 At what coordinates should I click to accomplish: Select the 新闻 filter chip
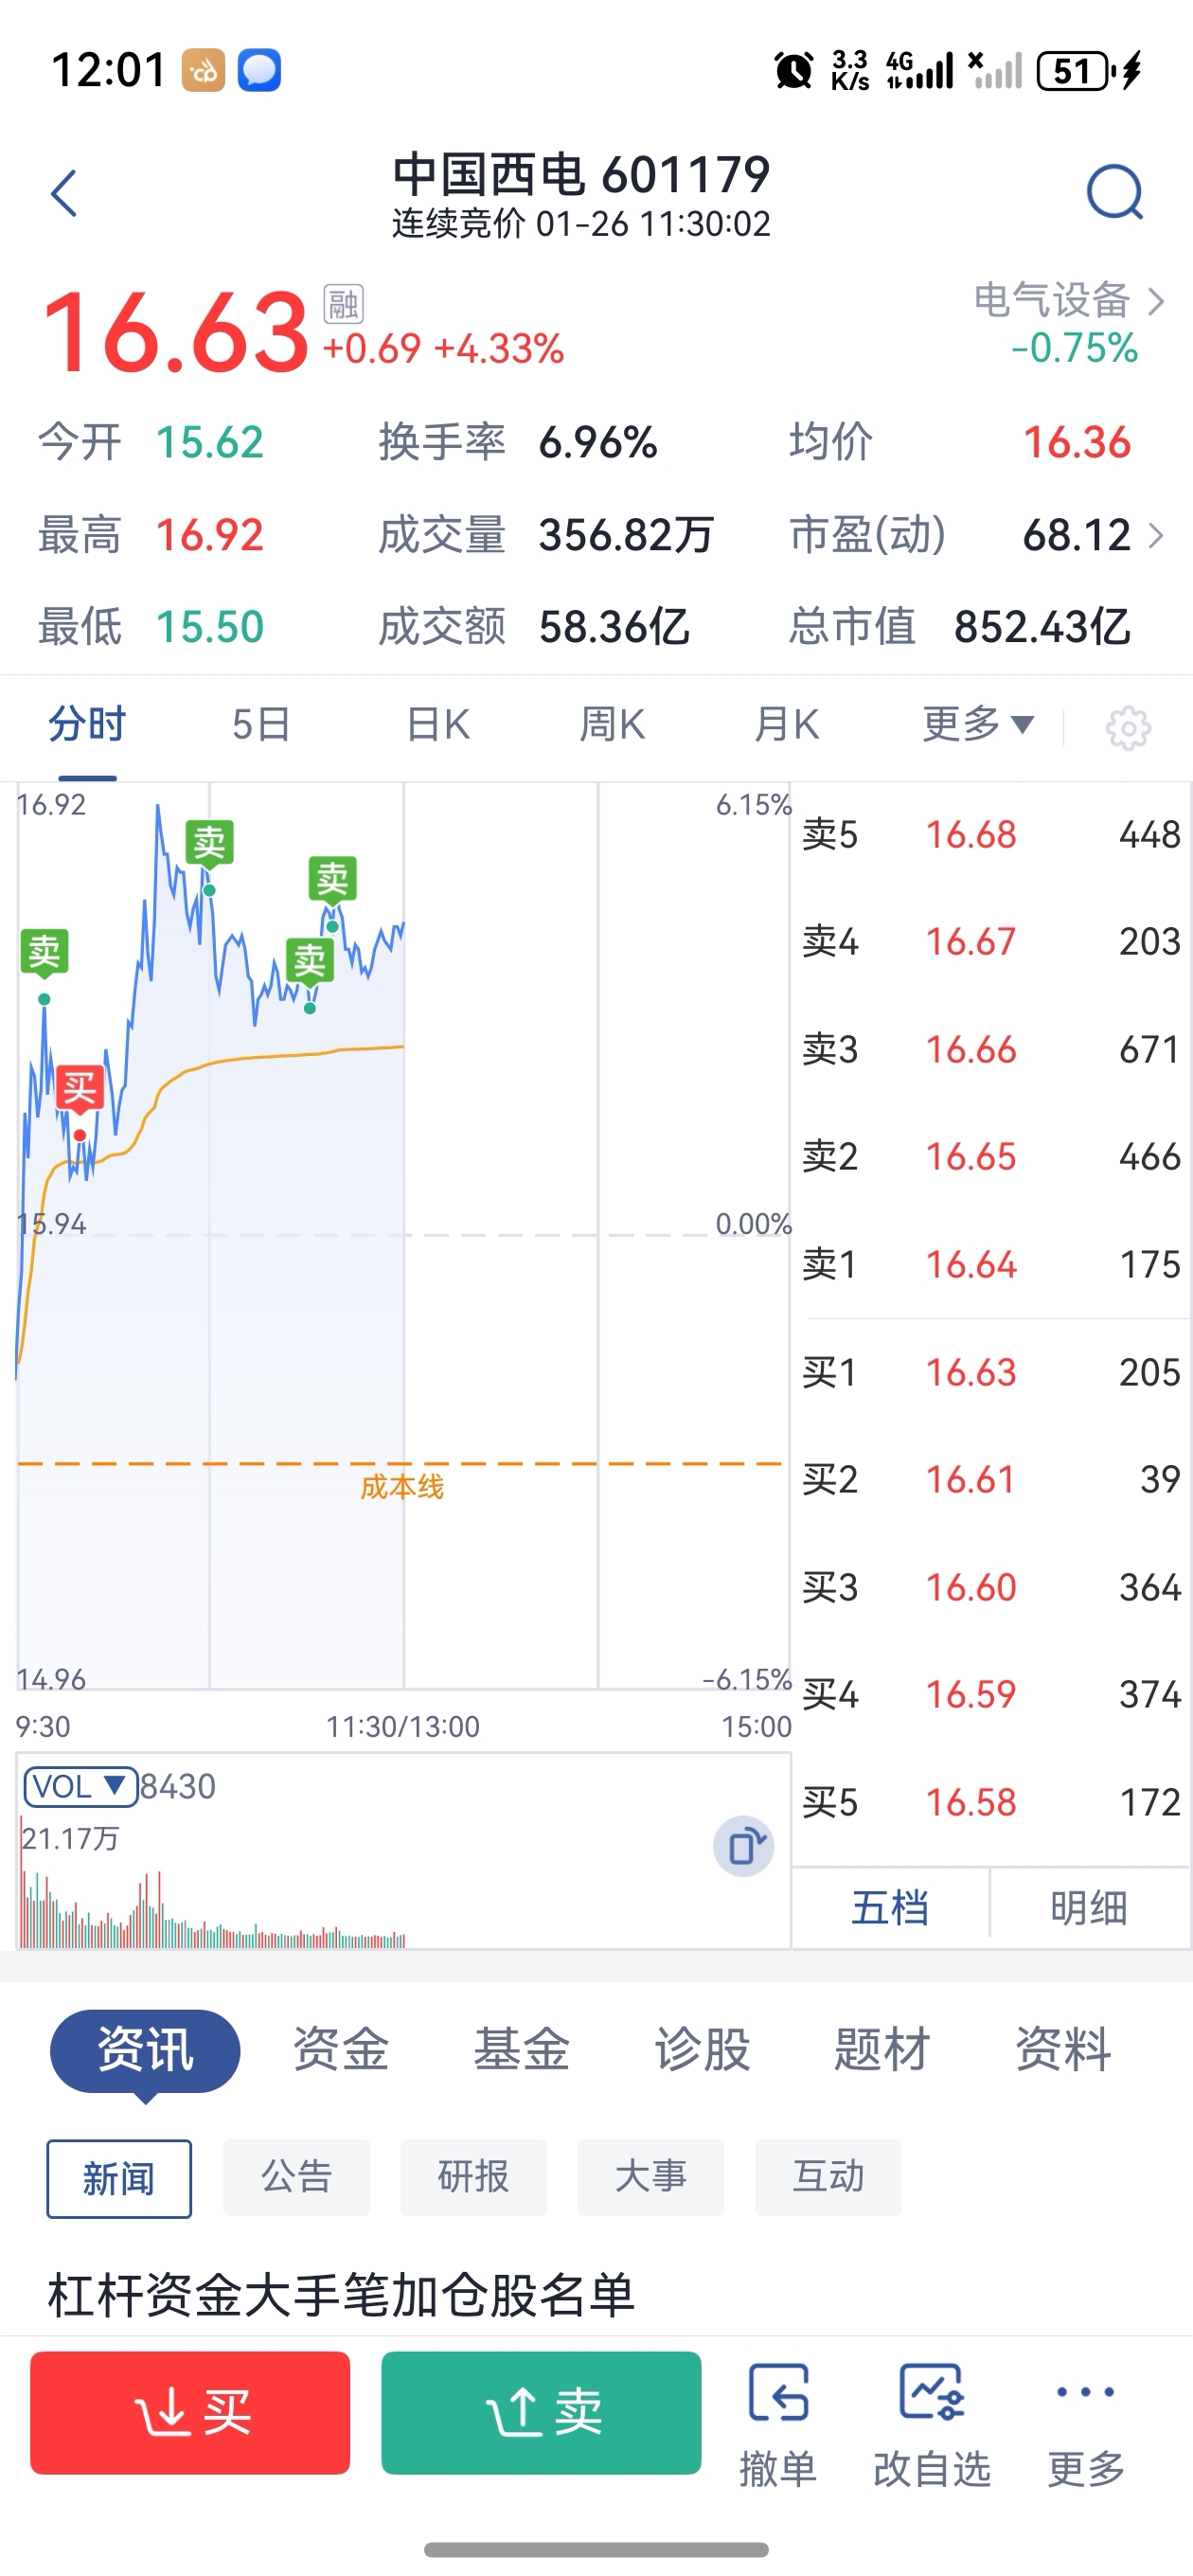click(119, 2179)
